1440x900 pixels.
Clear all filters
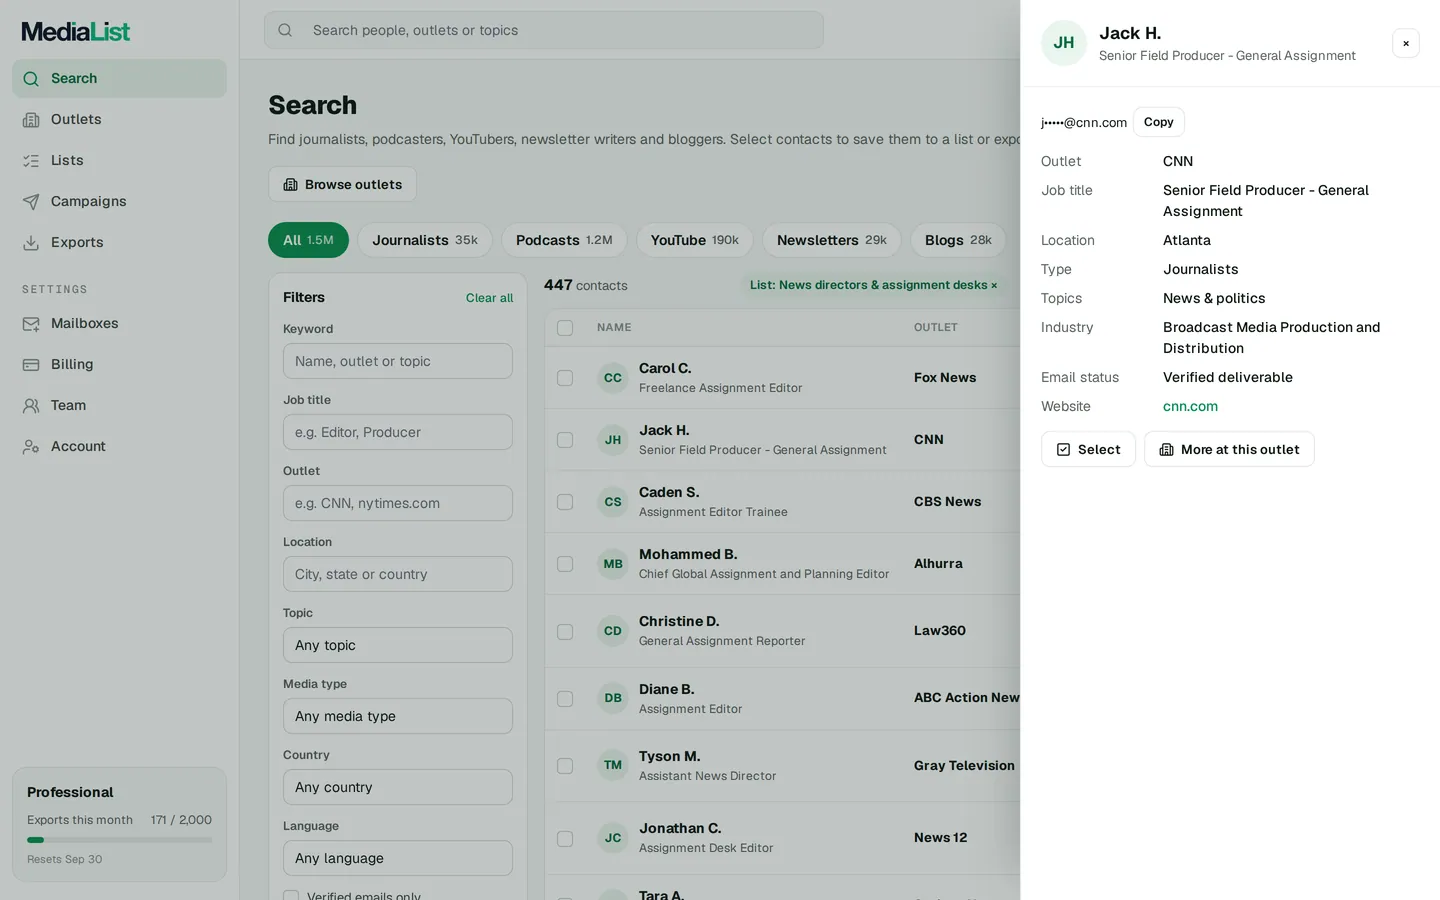[x=489, y=298]
